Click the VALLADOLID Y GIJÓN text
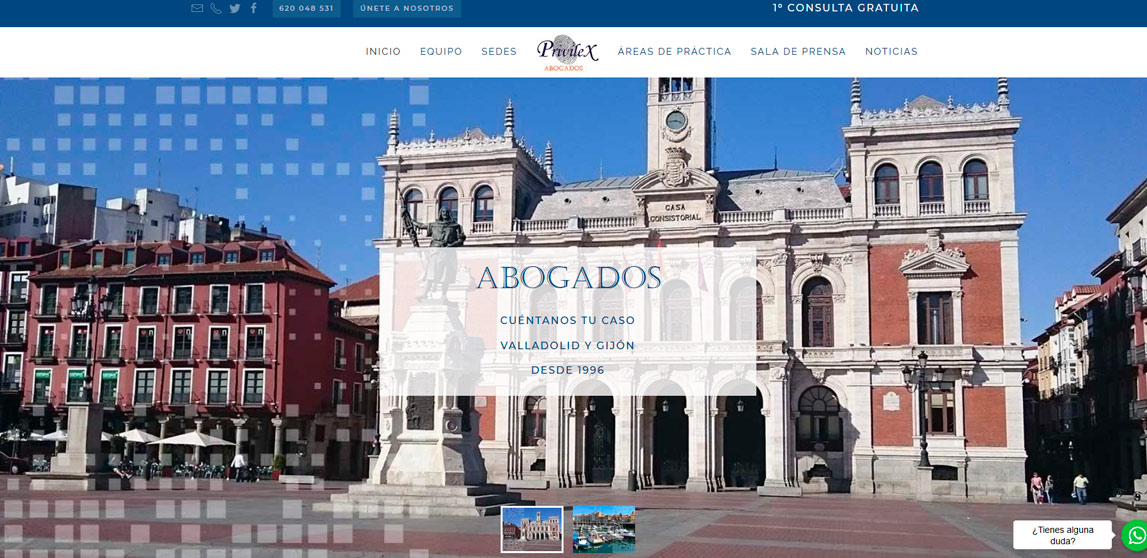Screen dimensions: 1147x558 tap(568, 345)
